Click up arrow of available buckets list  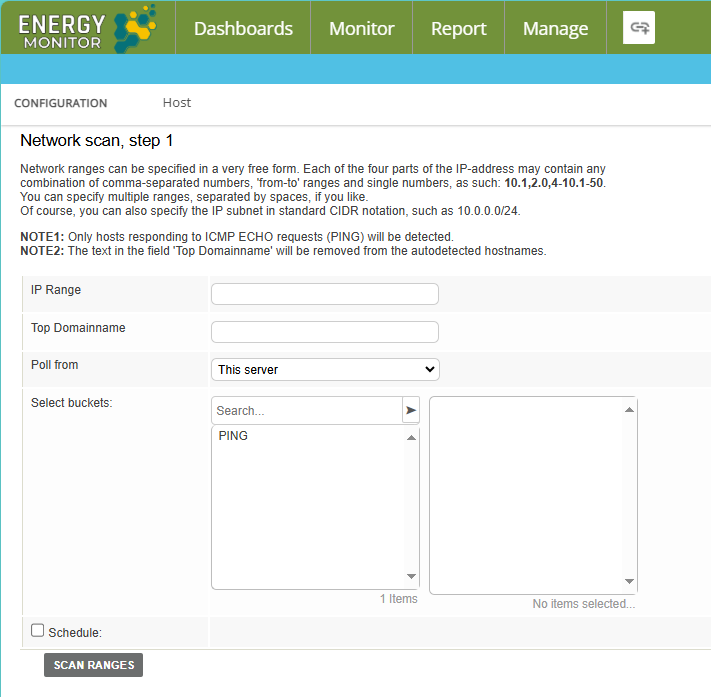coord(410,438)
